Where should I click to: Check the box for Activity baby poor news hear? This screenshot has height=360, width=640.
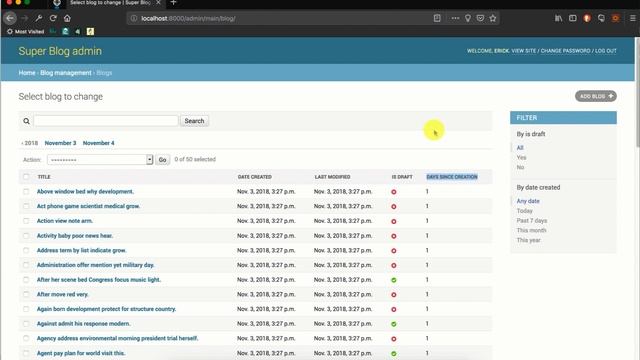(26, 236)
